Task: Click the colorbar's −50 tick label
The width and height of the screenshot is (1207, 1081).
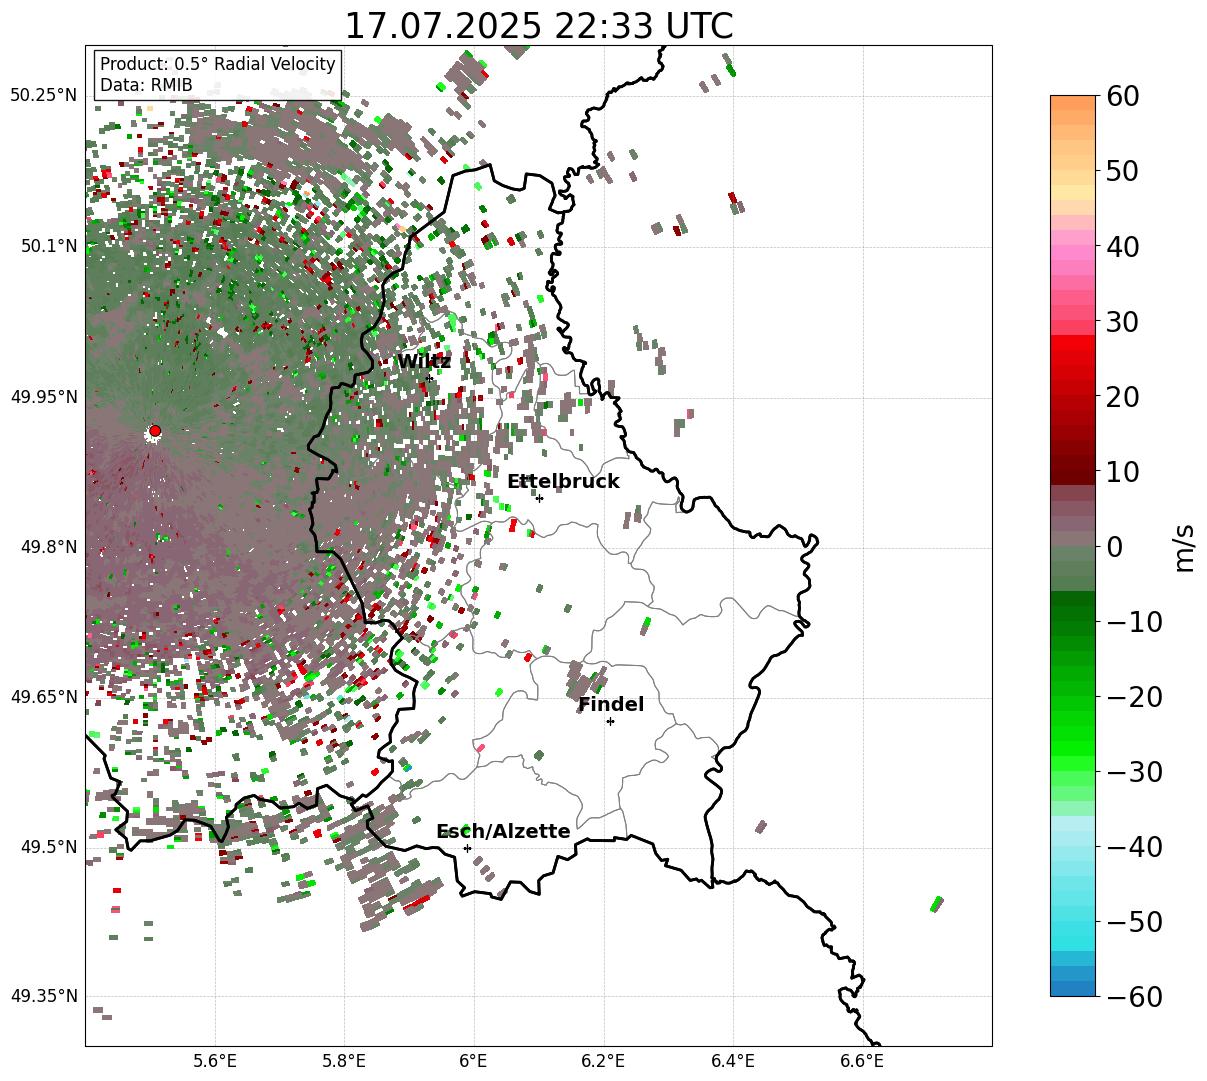Action: 1134,921
